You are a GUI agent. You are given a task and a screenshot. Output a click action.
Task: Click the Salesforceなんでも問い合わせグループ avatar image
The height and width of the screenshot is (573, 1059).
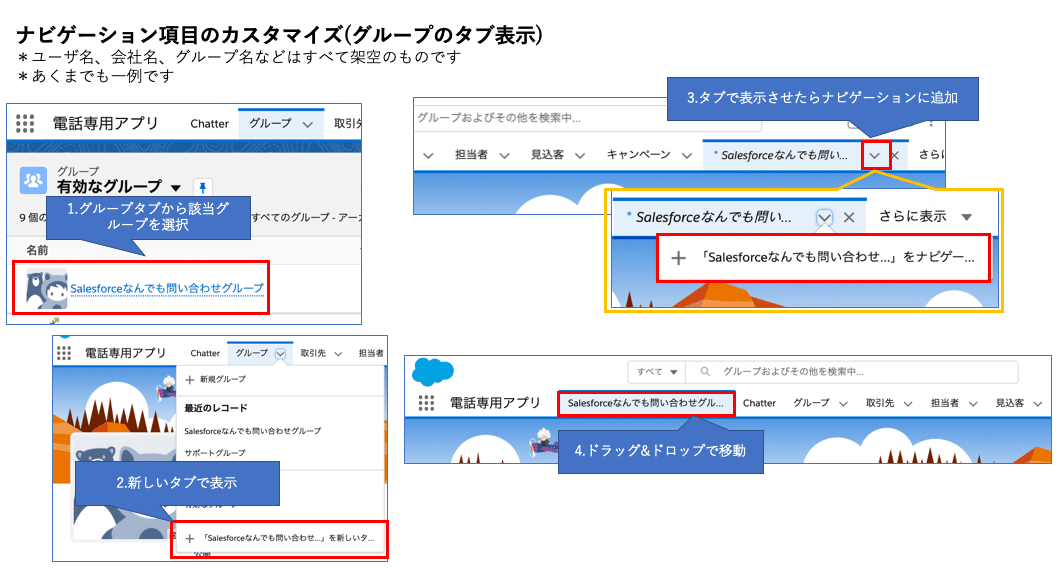click(x=47, y=289)
